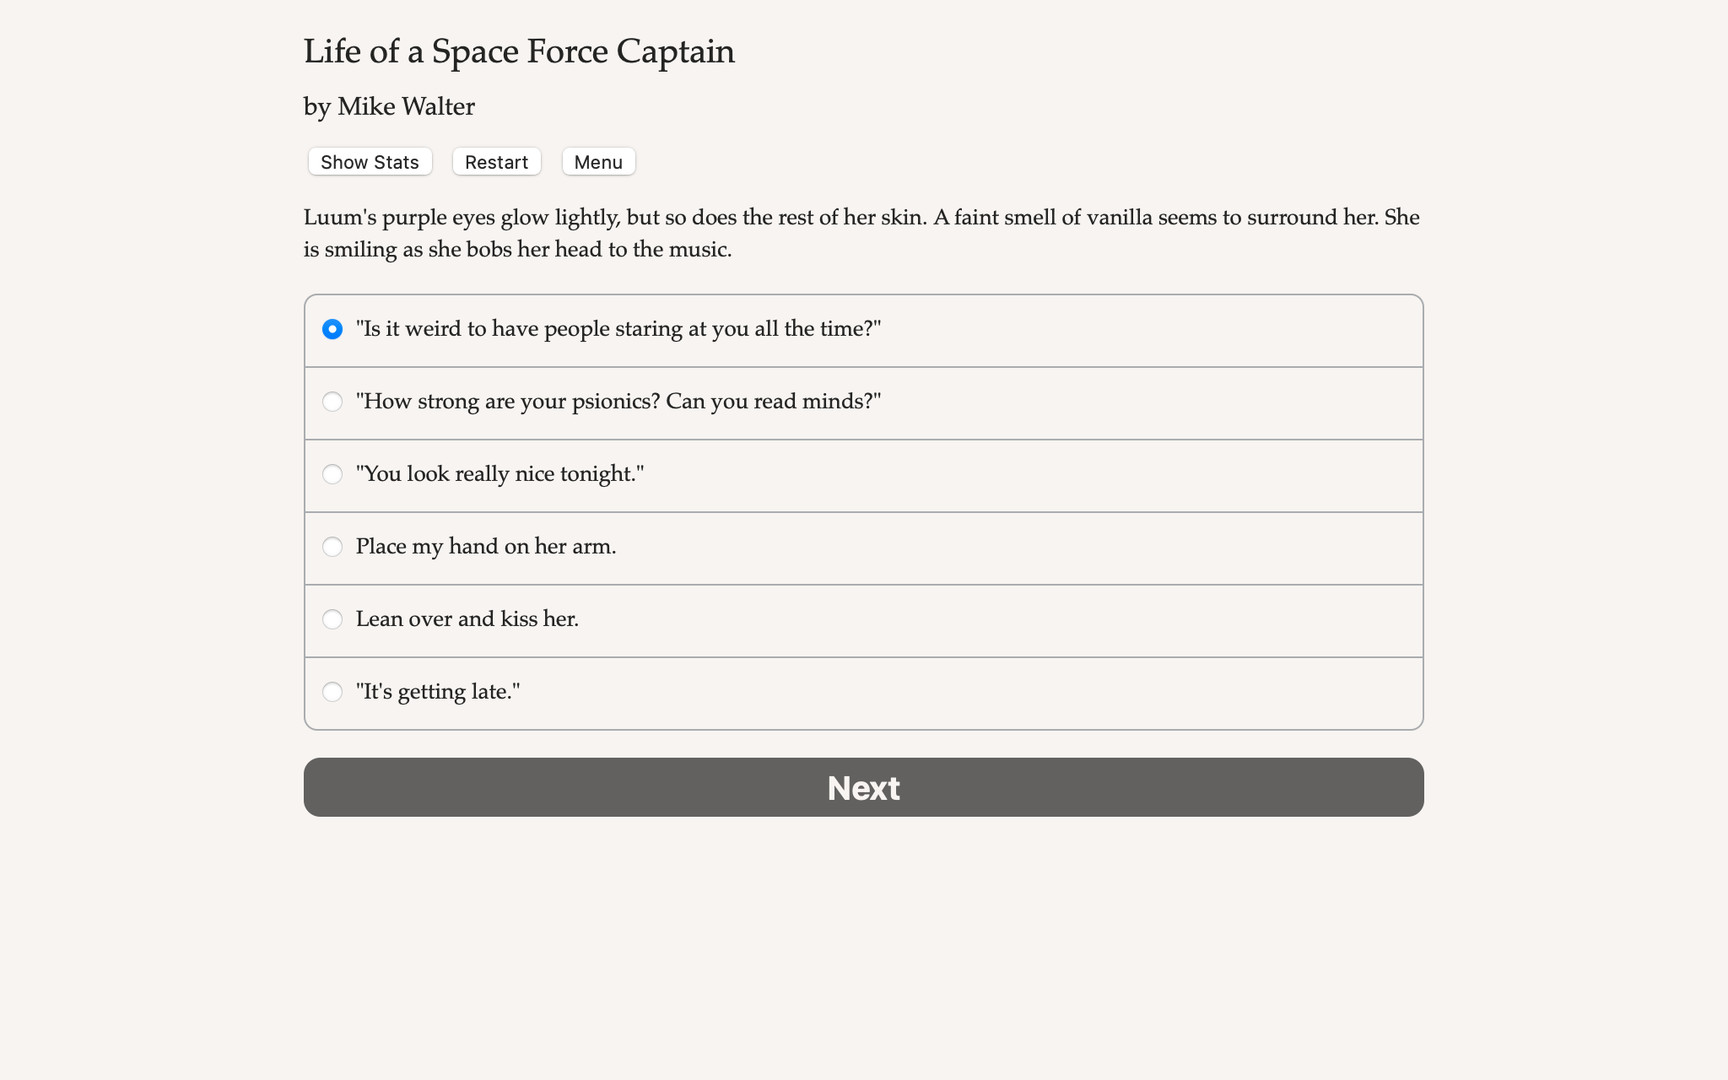Click the "You look really nice tonight." row
Screen dimensions: 1728x1080
863,474
